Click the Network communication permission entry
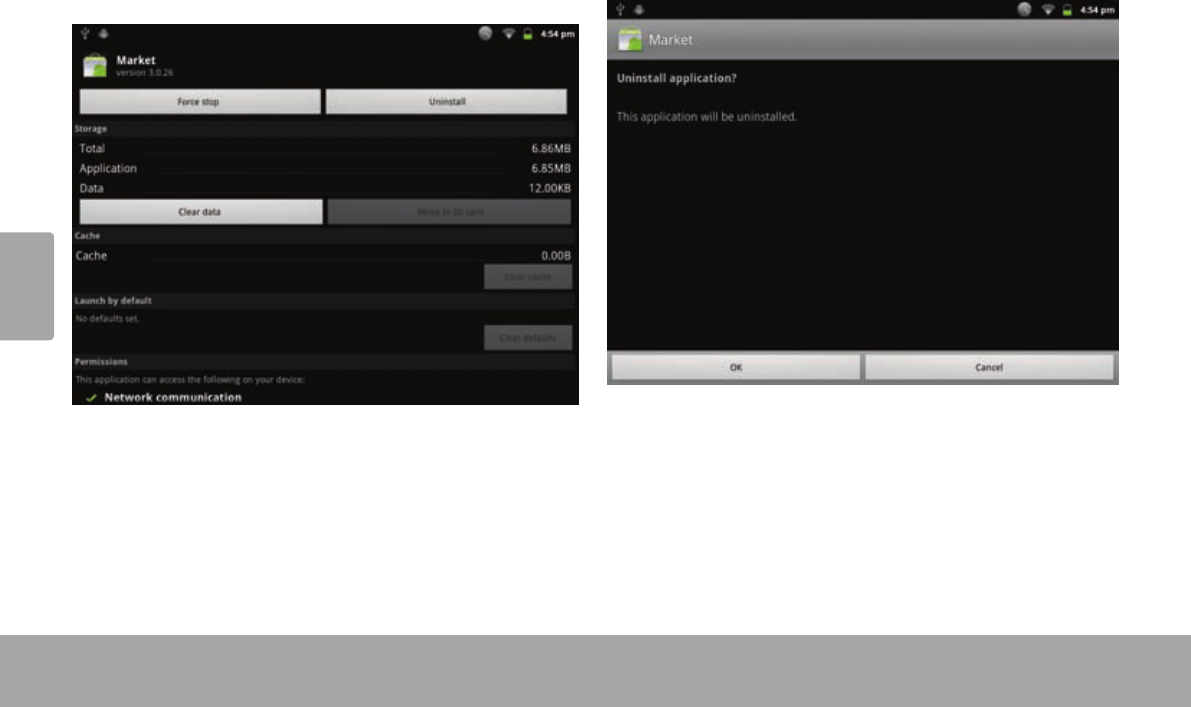 tap(172, 397)
